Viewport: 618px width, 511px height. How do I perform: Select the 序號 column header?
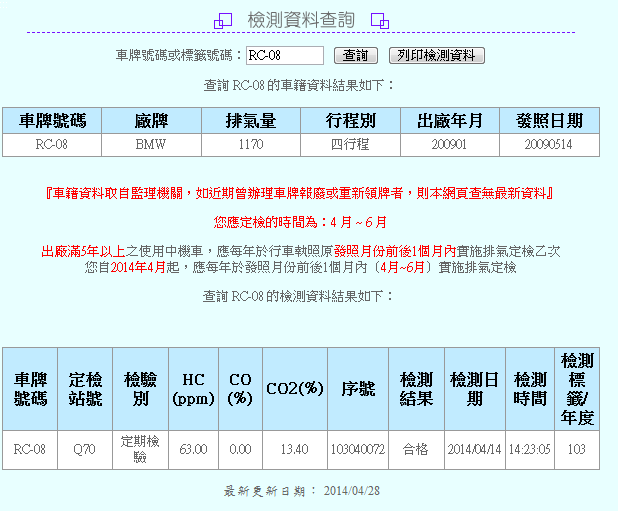(x=358, y=389)
